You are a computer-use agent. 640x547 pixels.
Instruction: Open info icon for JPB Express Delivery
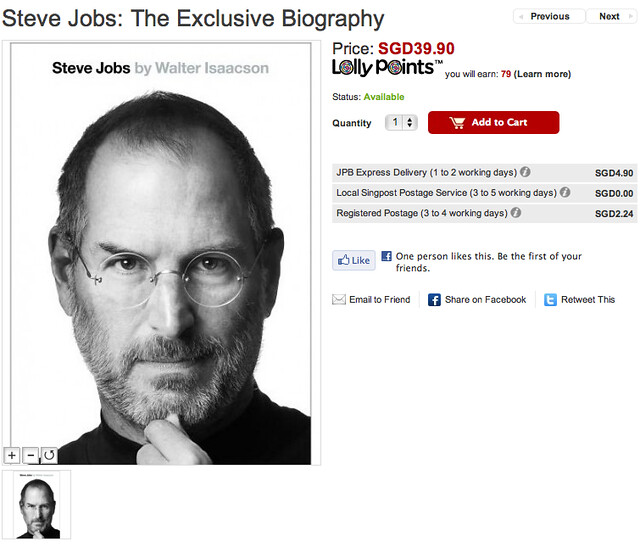point(525,172)
